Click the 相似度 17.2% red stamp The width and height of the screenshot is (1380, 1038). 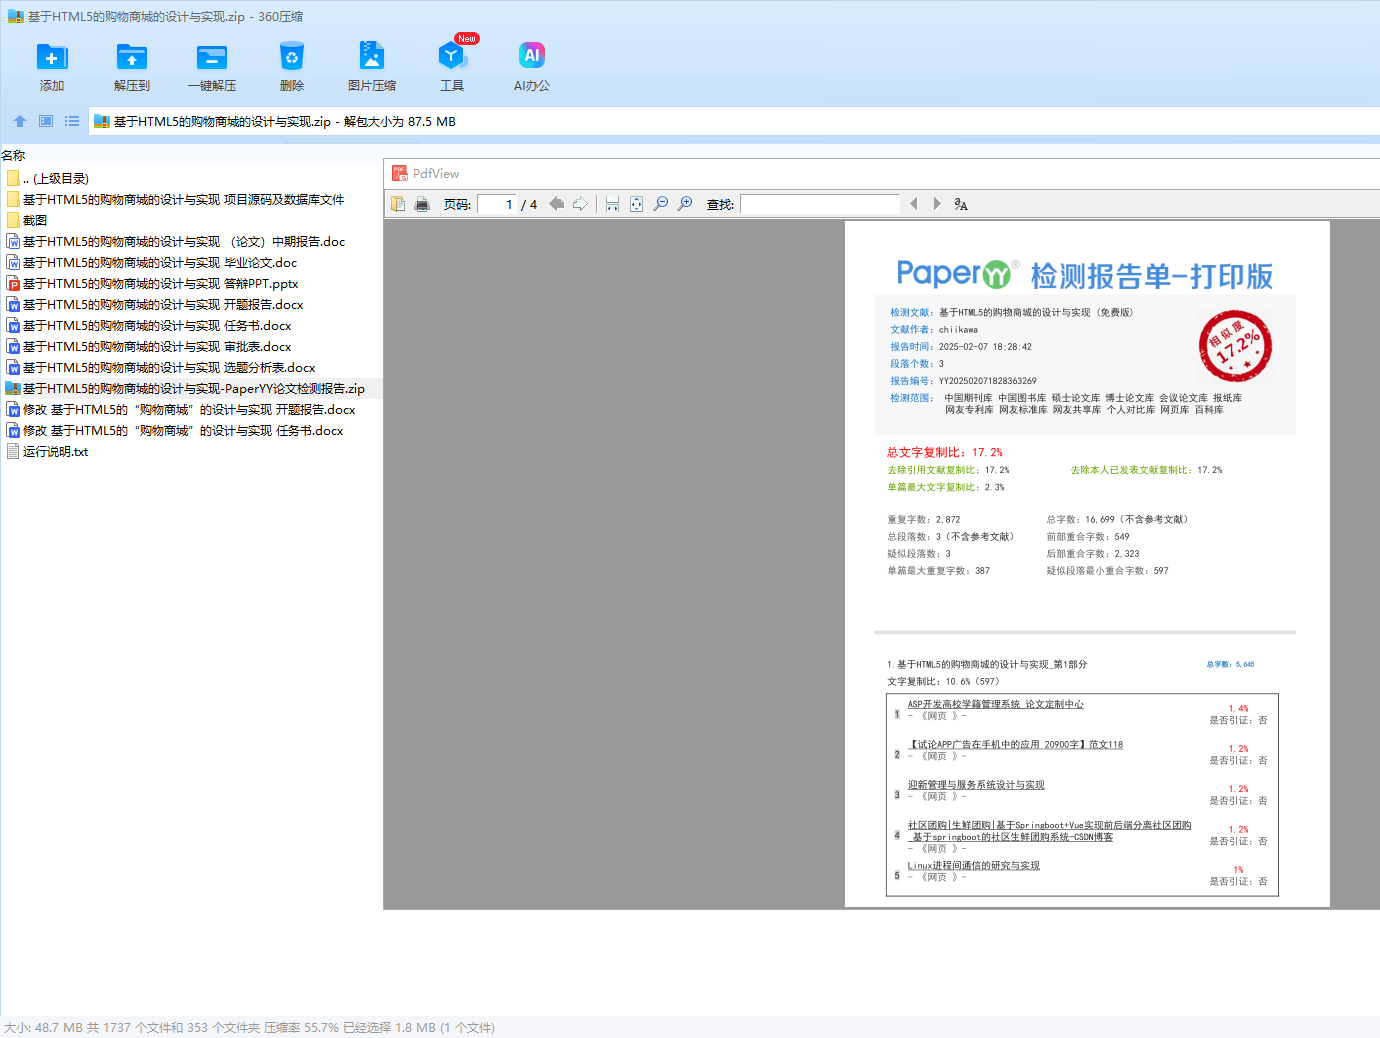[x=1235, y=346]
